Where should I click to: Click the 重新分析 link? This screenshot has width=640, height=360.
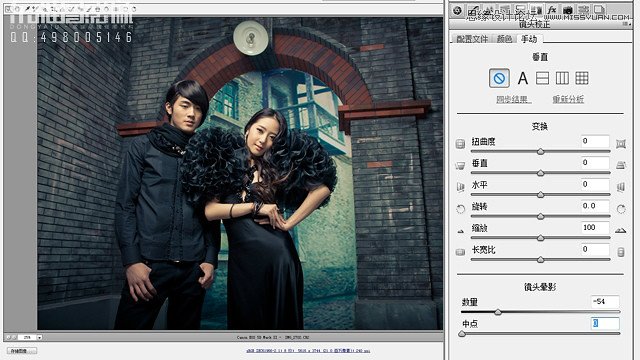pos(568,99)
